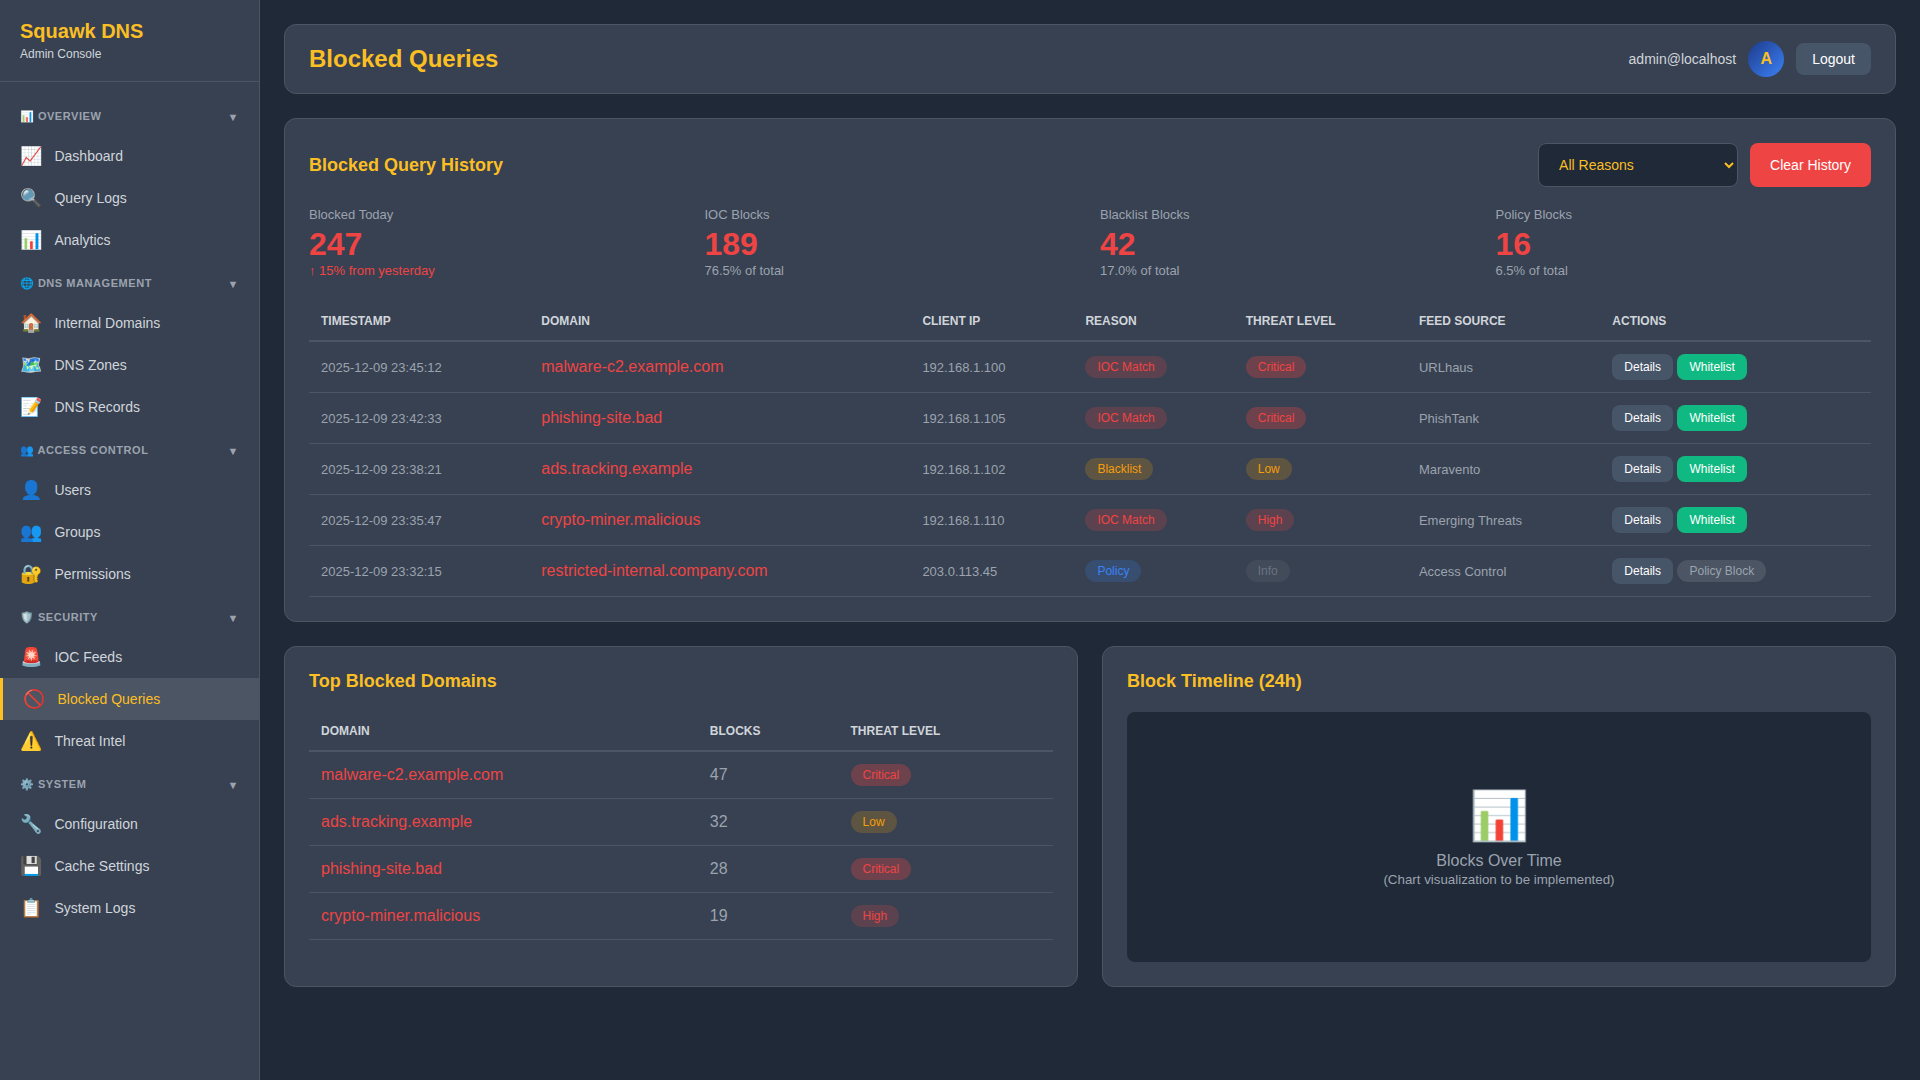Click the IOC Blocks 189 count
The width and height of the screenshot is (1920, 1080).
[x=731, y=244]
